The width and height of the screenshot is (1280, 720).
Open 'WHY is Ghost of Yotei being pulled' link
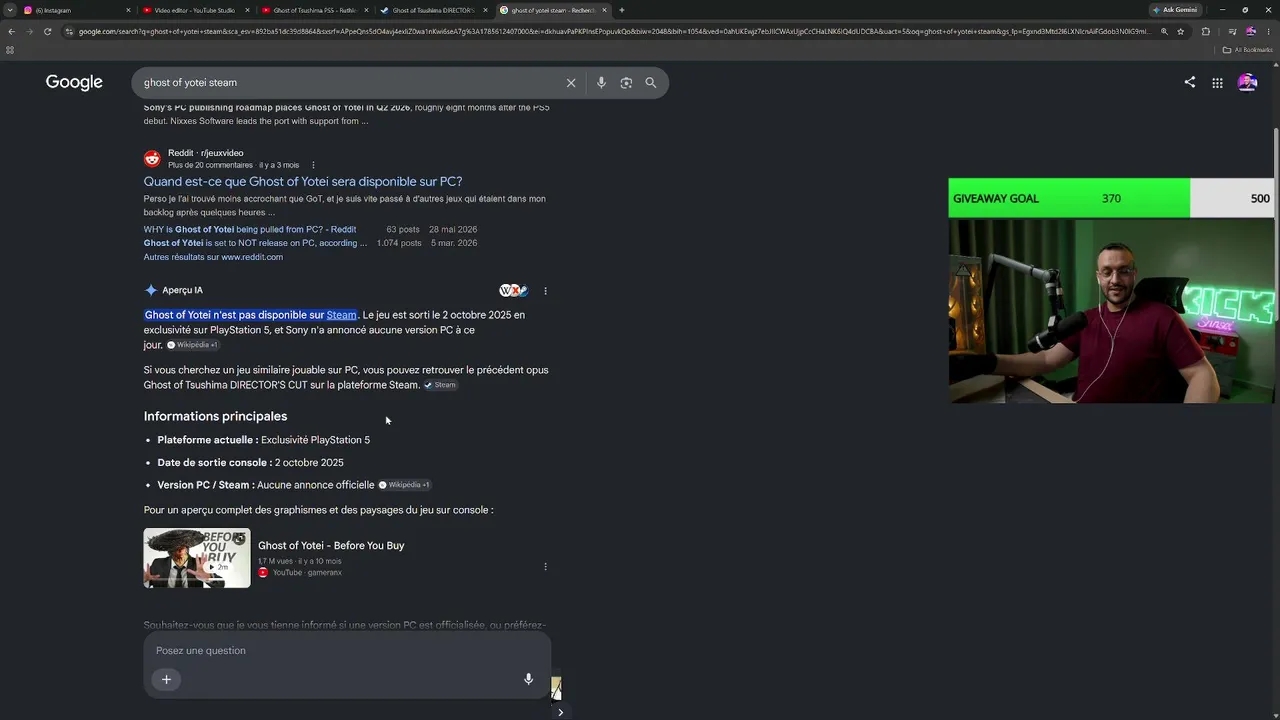coord(250,229)
